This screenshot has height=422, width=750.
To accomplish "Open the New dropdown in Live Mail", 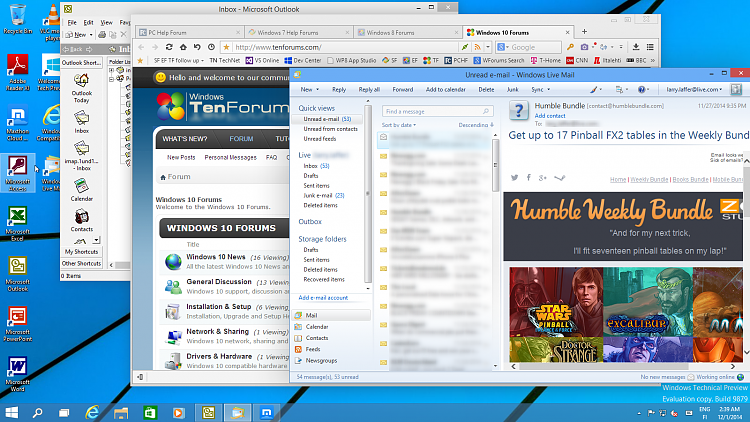I will tap(309, 89).
